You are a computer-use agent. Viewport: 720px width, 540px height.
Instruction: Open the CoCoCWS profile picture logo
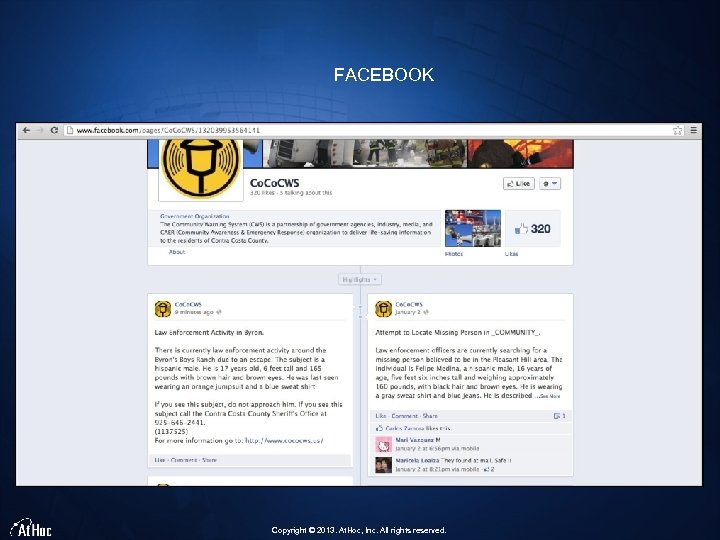(x=201, y=170)
